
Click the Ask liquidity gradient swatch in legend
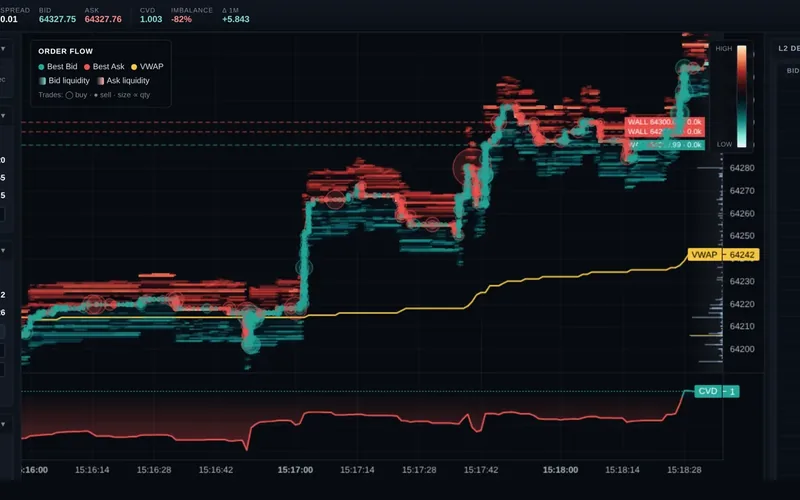click(101, 81)
